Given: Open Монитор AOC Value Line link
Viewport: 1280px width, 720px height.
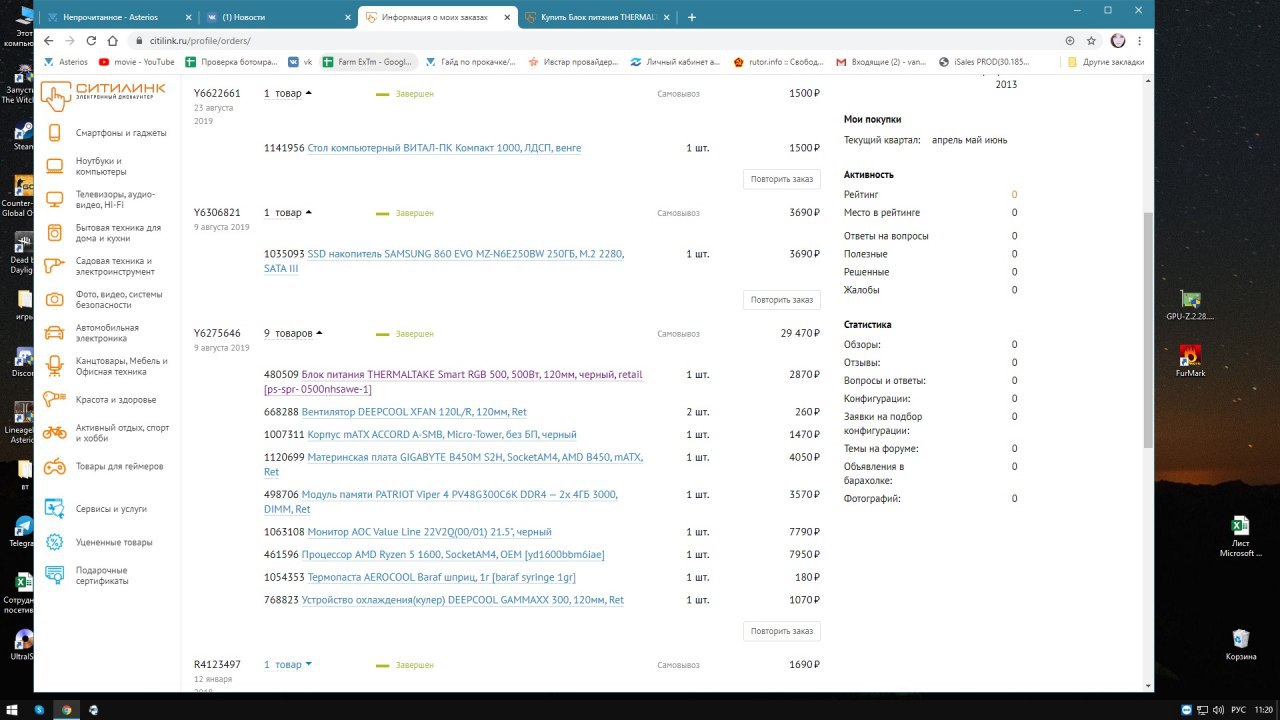Looking at the screenshot, I should point(429,532).
